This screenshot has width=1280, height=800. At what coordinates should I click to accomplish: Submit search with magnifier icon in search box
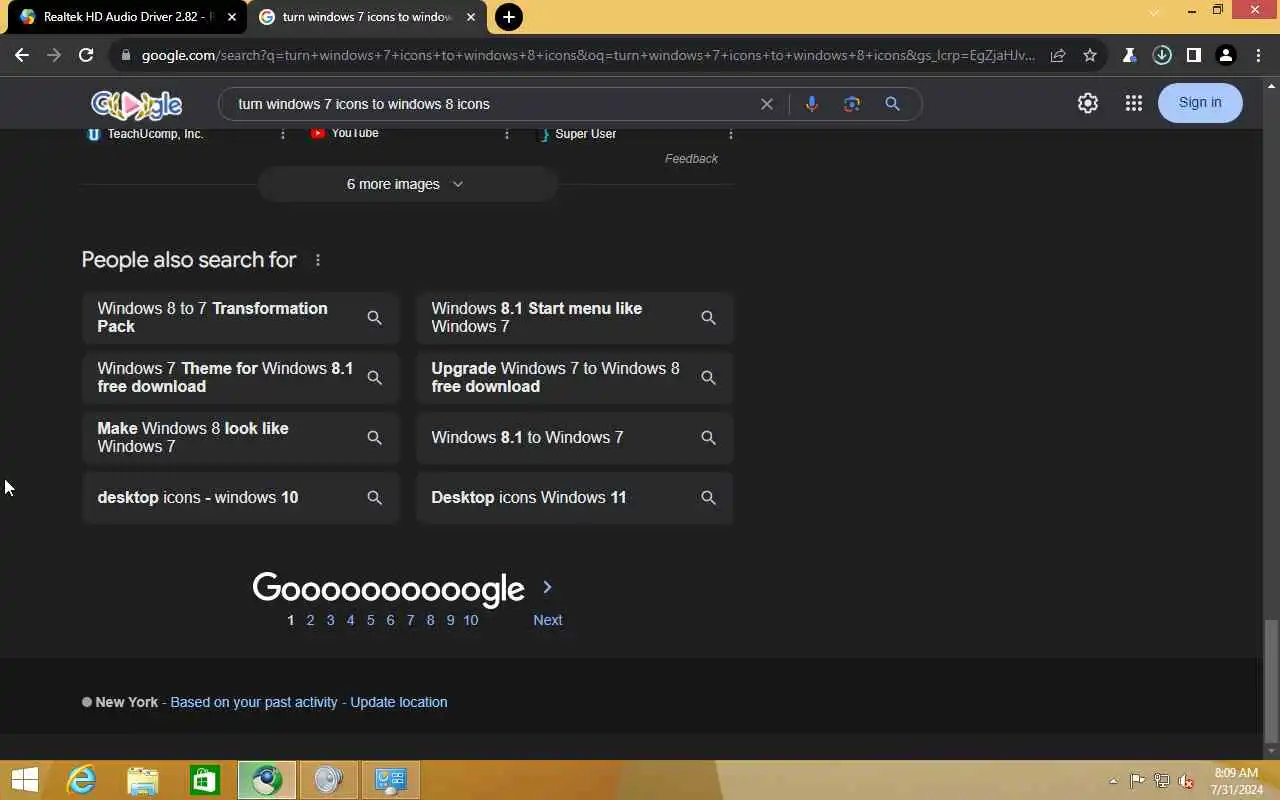(x=893, y=104)
